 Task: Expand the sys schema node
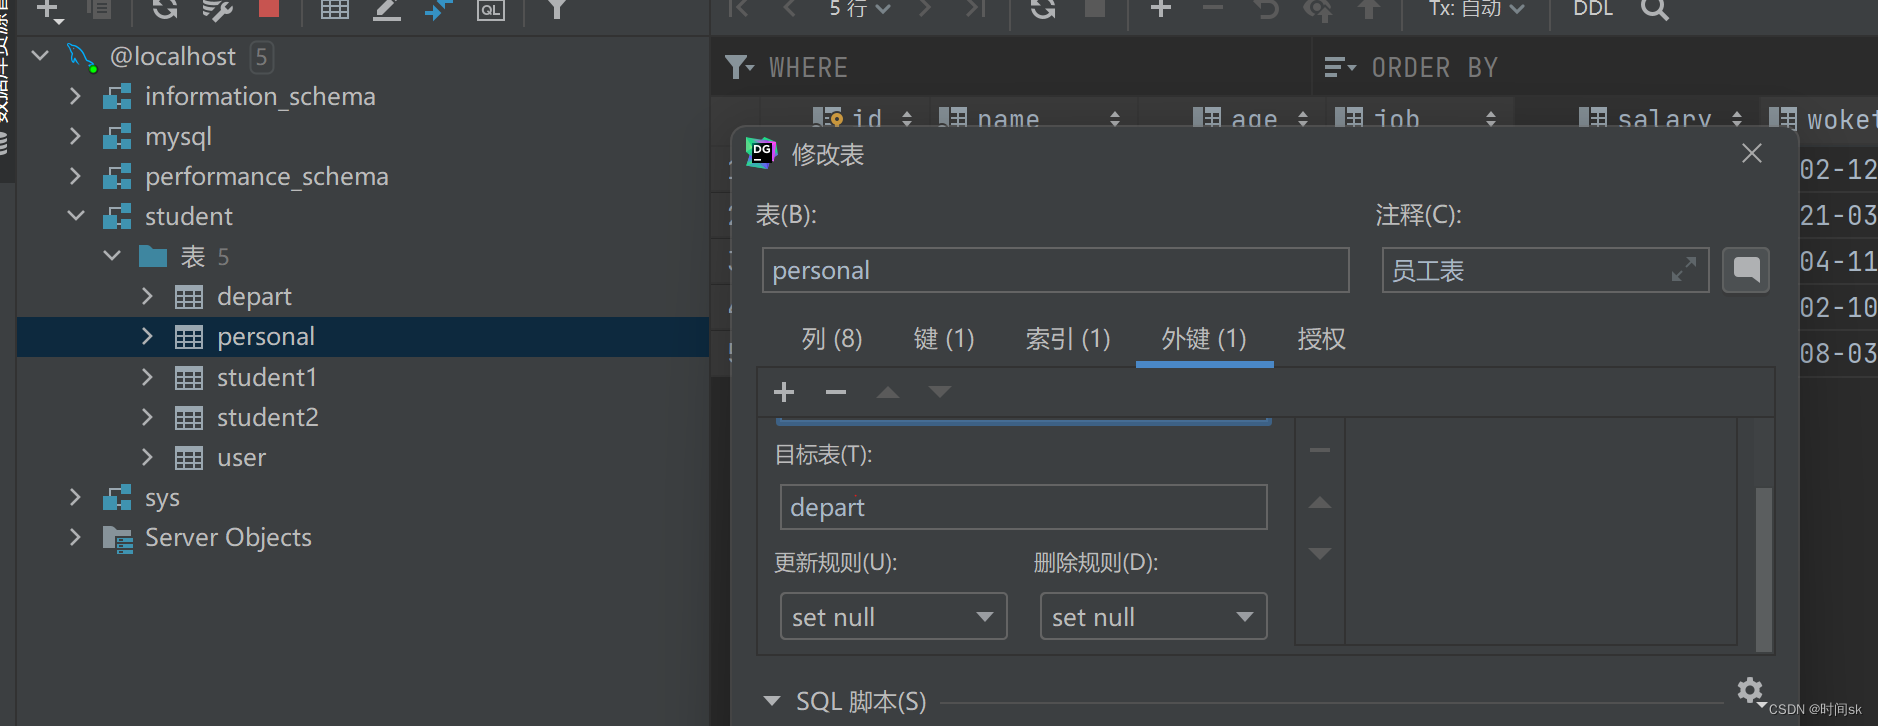coord(75,497)
